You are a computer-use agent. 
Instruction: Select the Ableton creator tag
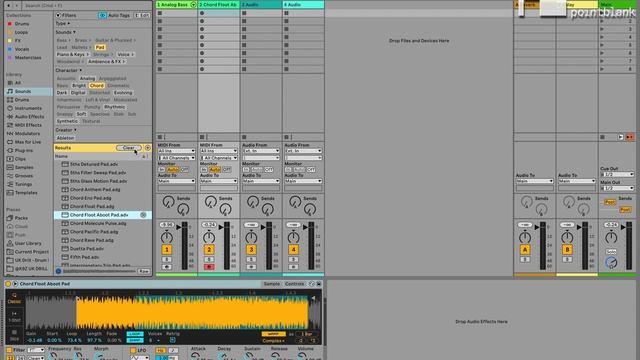[x=65, y=138]
